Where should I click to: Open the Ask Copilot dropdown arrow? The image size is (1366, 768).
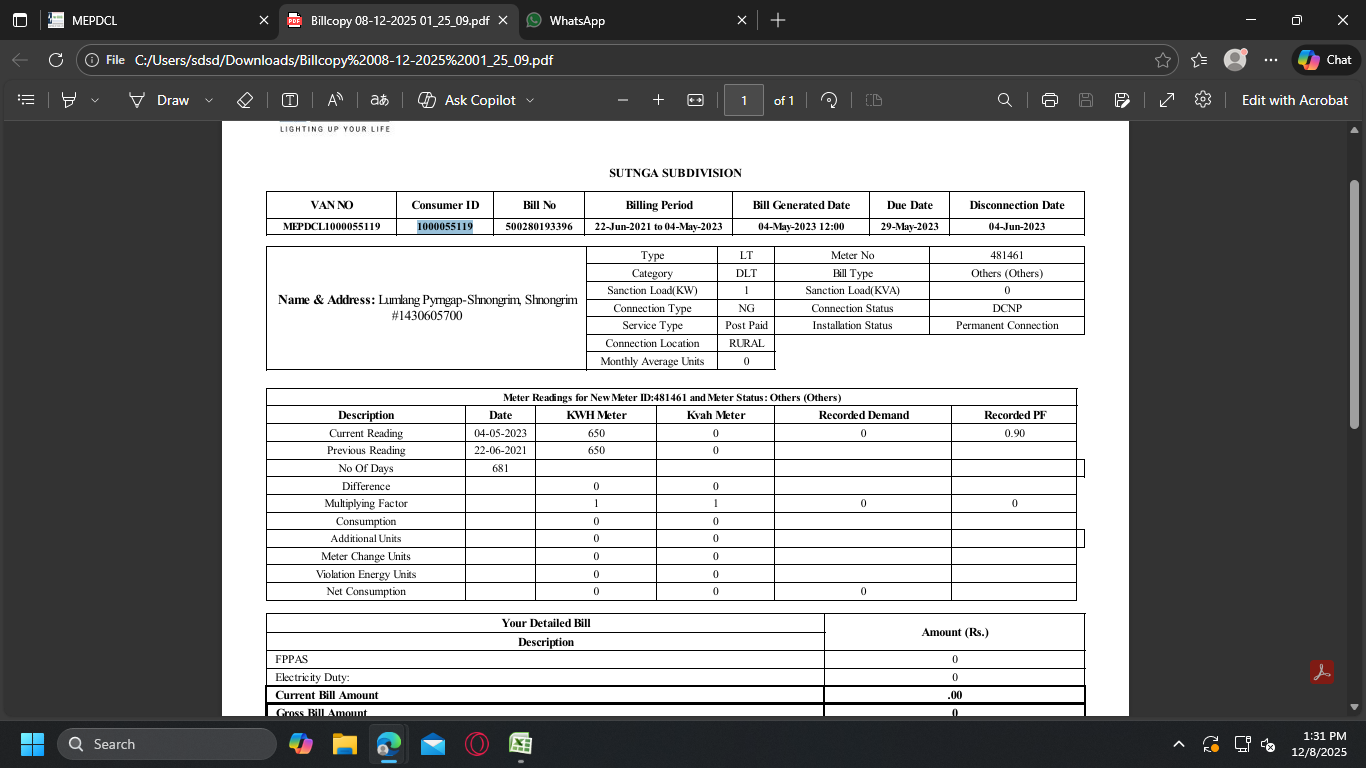click(x=530, y=100)
